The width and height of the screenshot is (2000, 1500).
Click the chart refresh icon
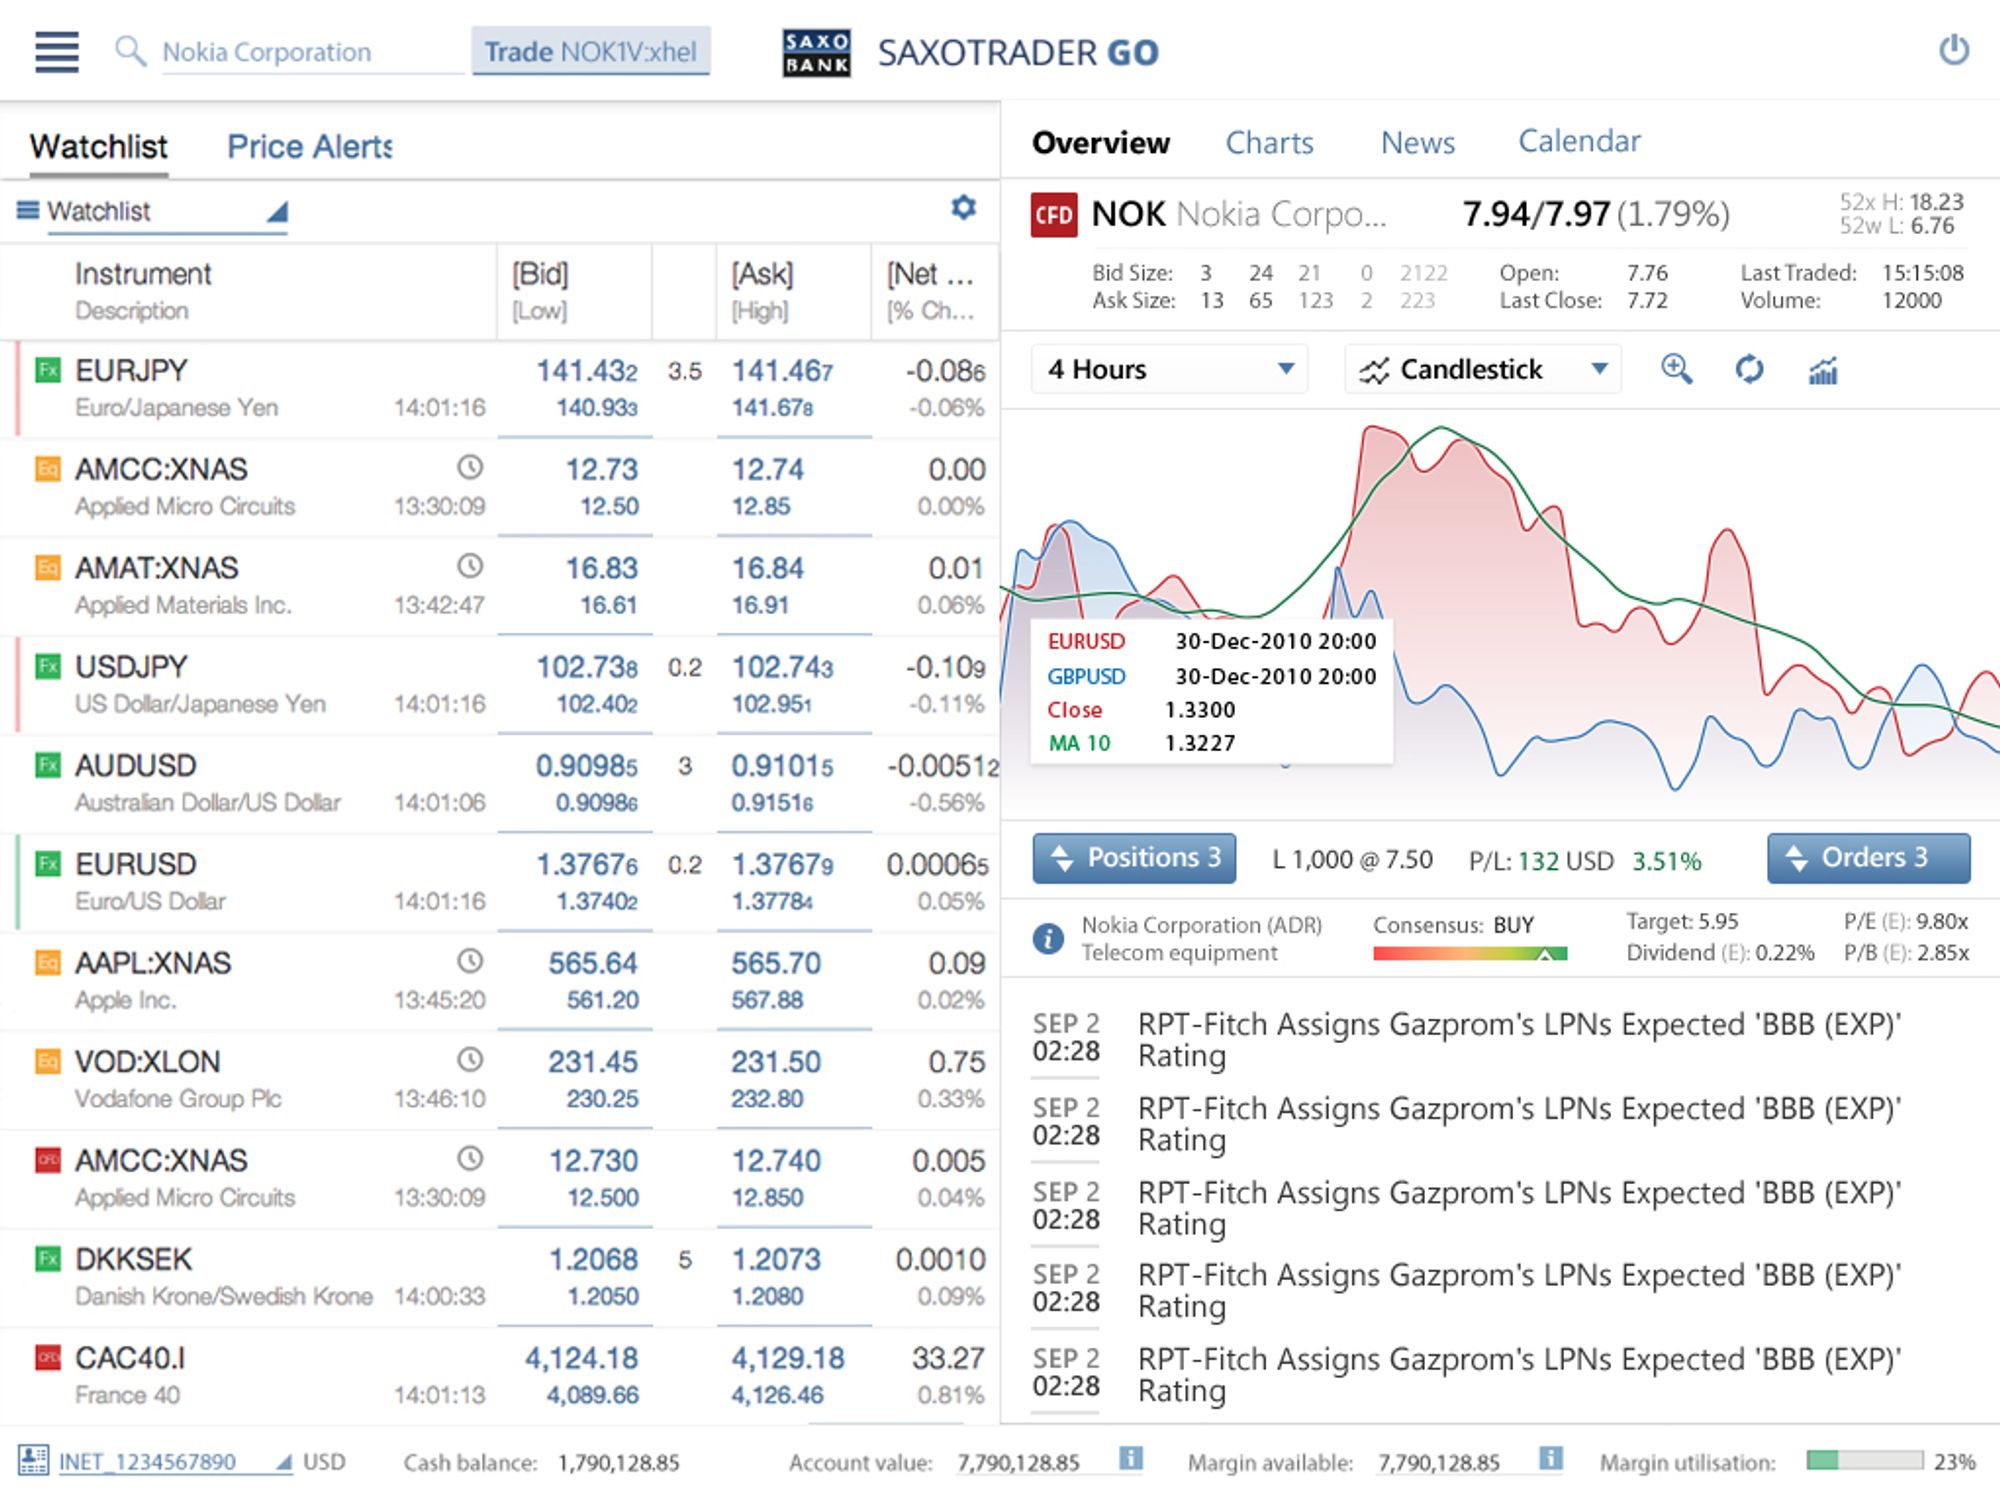point(1749,369)
